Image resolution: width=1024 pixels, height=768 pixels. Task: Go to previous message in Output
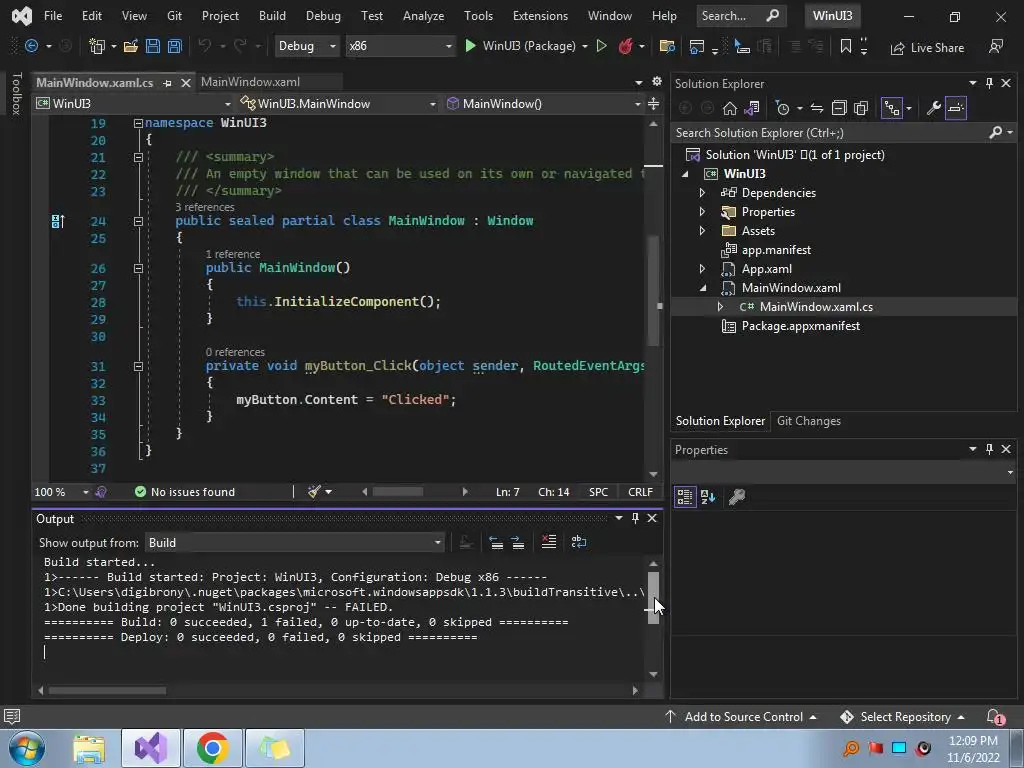click(496, 542)
